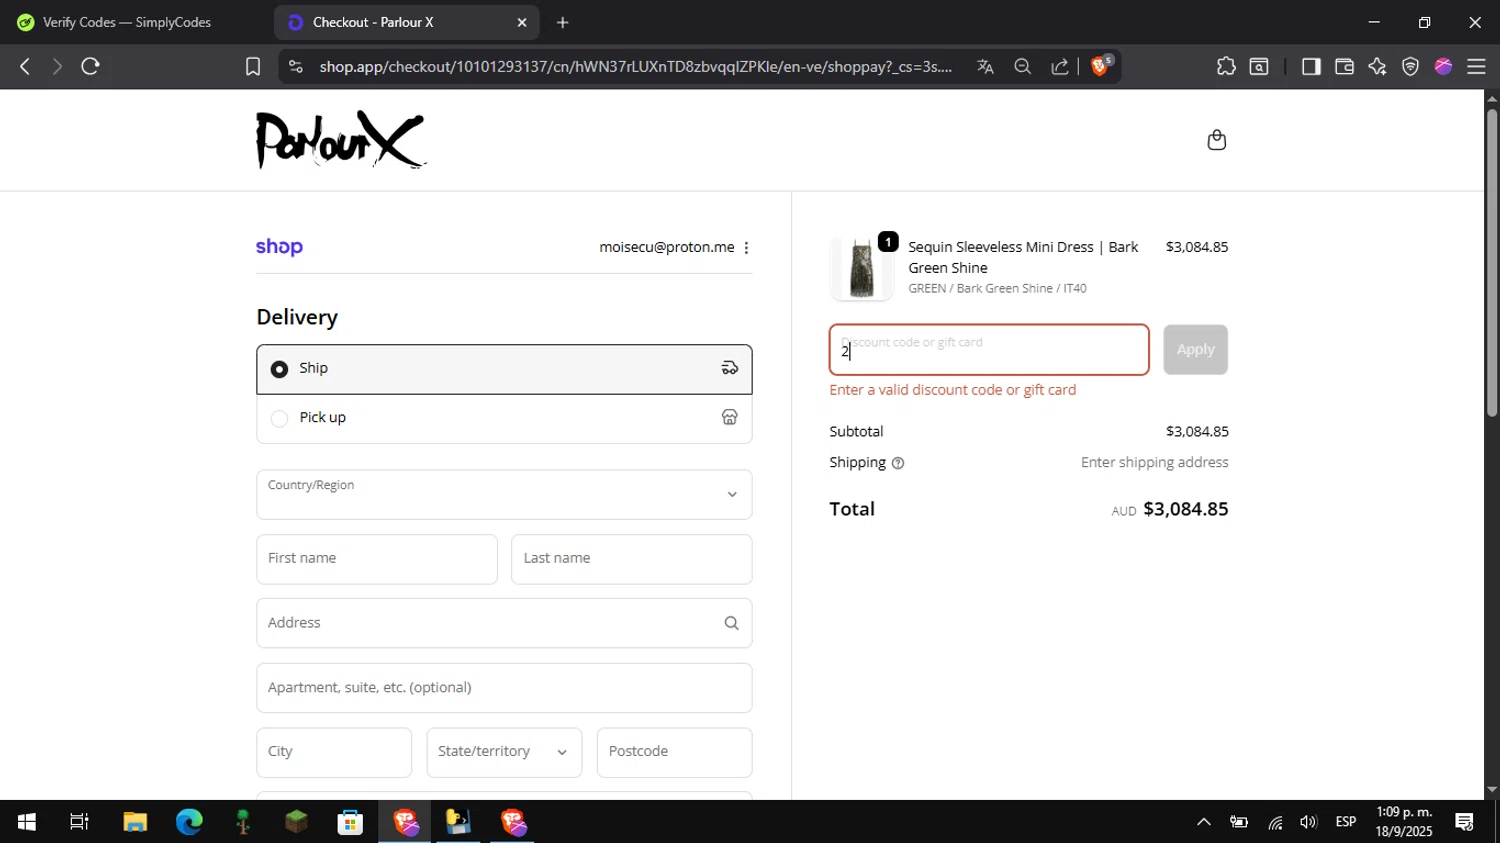Image resolution: width=1500 pixels, height=843 pixels.
Task: Focus the First name field
Action: tap(377, 559)
